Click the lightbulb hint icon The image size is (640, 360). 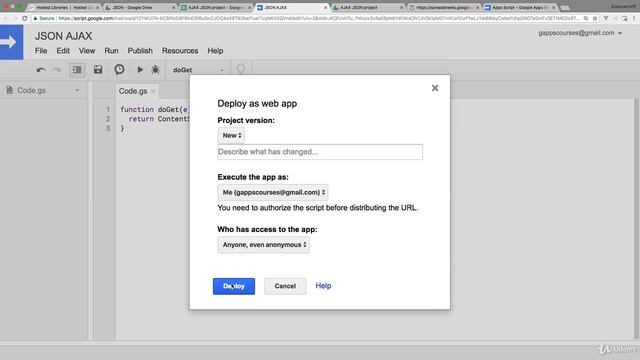[241, 69]
